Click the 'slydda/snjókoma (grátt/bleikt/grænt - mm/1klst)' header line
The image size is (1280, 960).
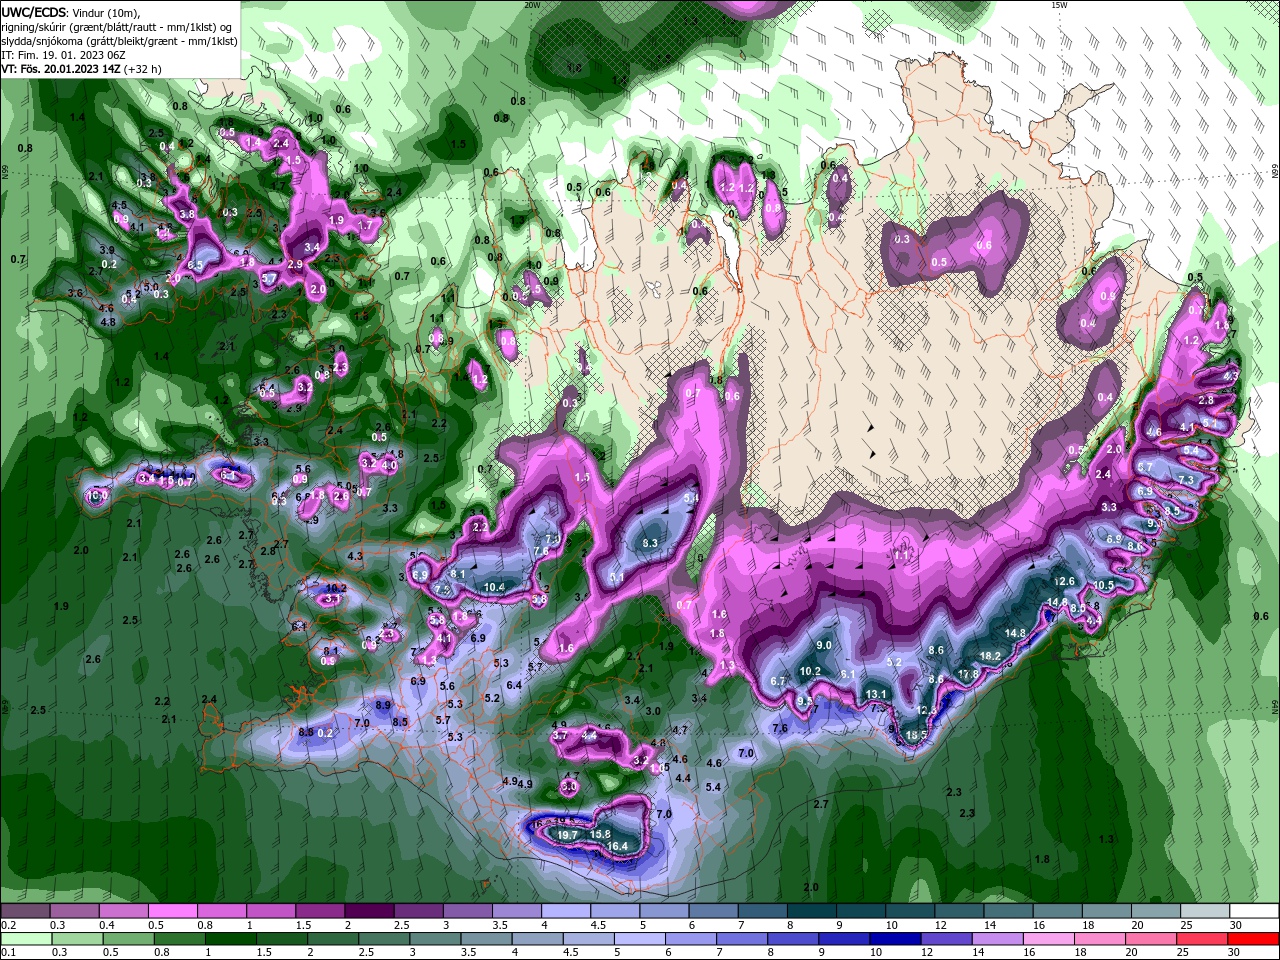point(119,41)
